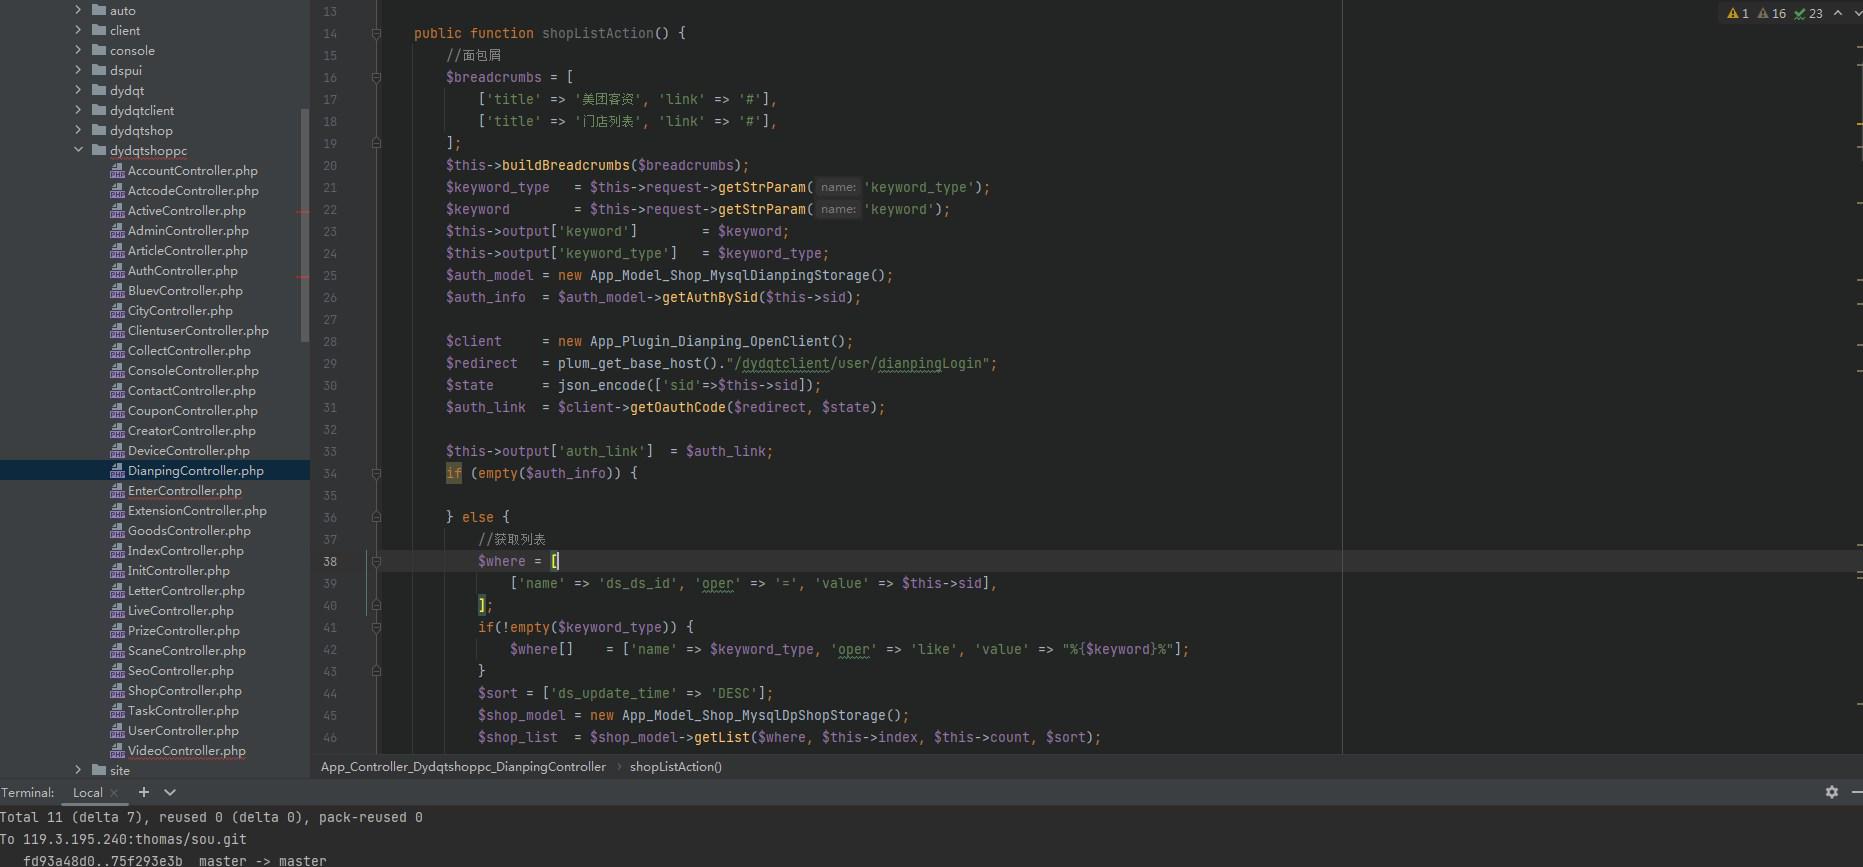Click the PHP icon of DianpingController.php
The width and height of the screenshot is (1863, 867).
click(x=117, y=471)
